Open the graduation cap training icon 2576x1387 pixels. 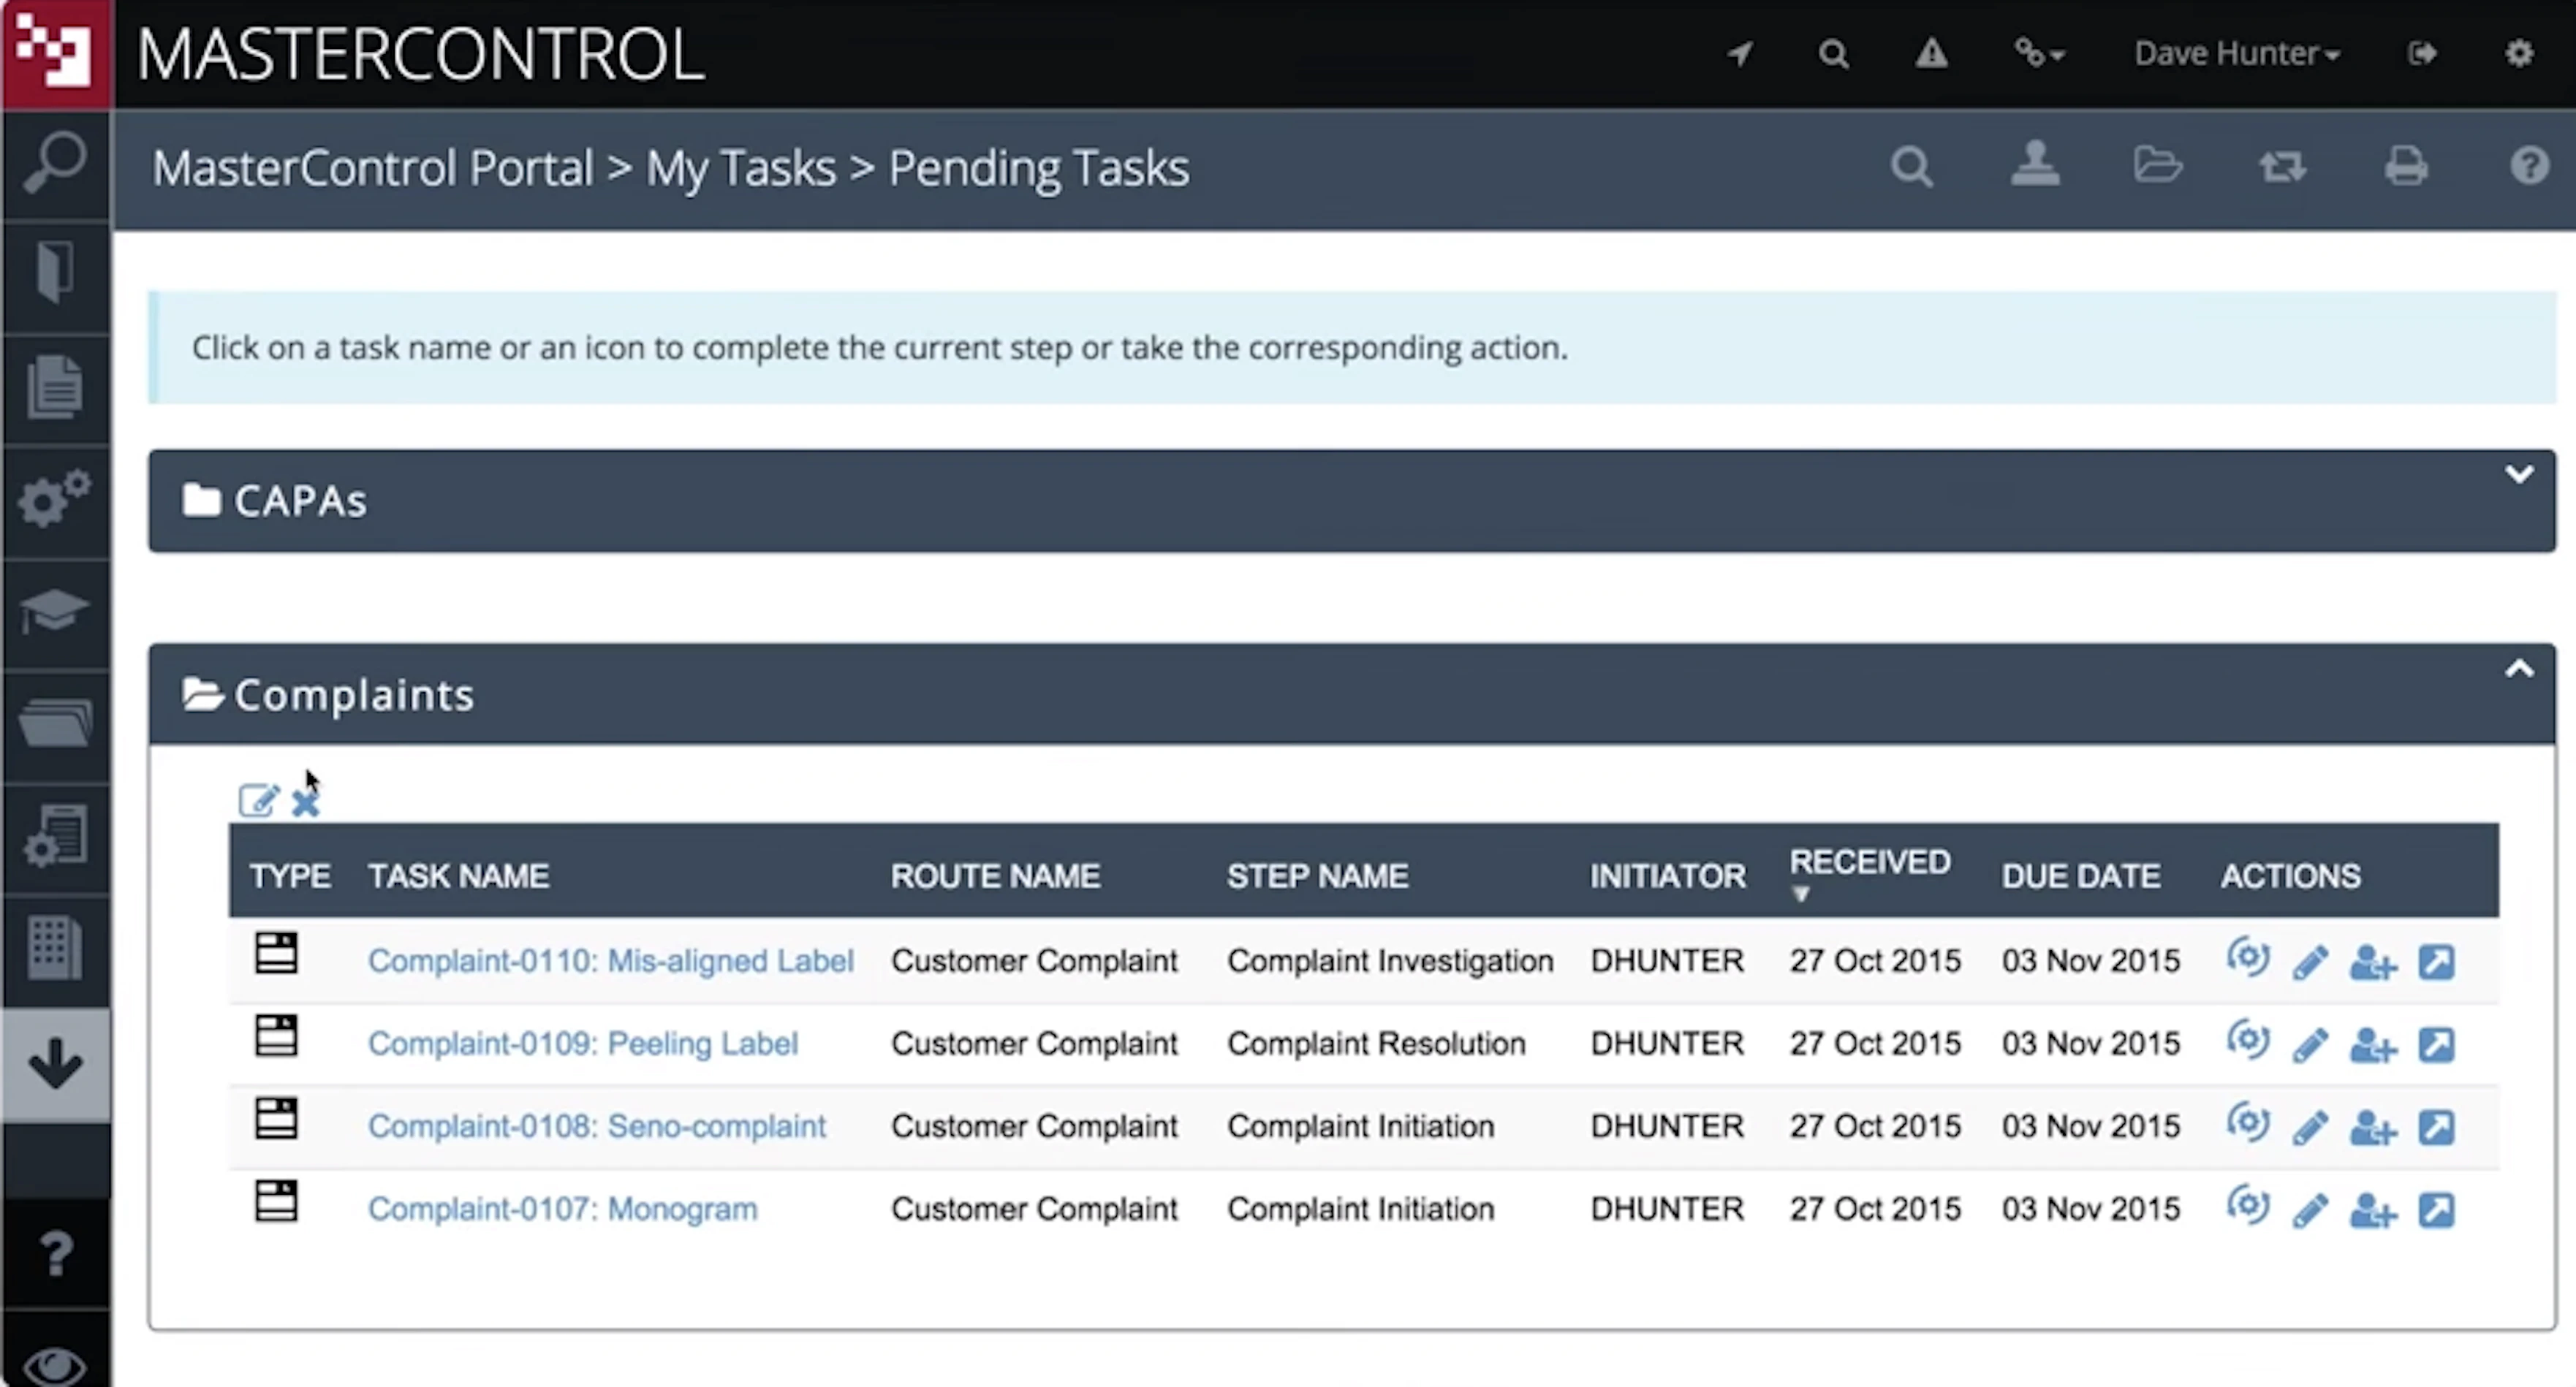[x=55, y=610]
